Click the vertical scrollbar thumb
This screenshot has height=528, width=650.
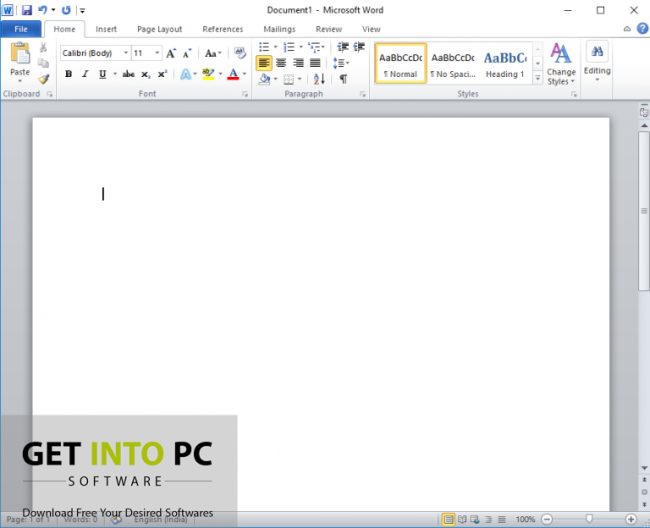click(644, 211)
